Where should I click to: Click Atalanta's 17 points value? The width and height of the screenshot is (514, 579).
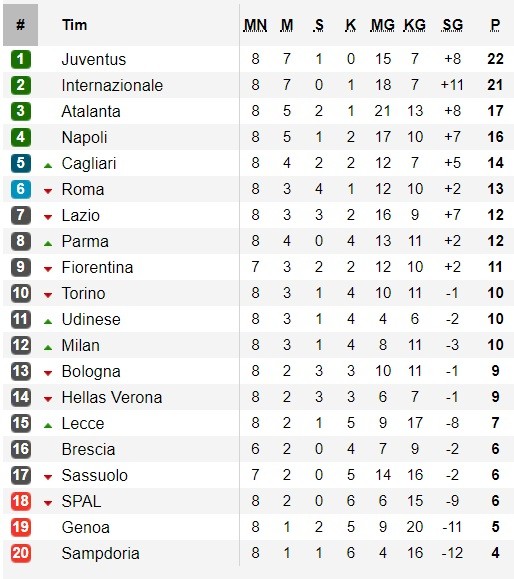tap(495, 111)
